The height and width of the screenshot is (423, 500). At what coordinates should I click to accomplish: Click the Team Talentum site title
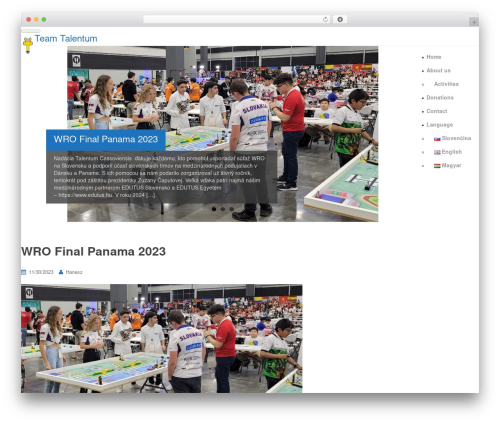point(66,39)
